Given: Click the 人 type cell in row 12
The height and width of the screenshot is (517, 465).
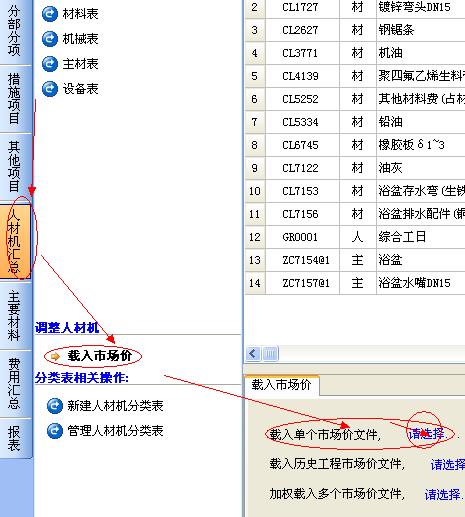Looking at the screenshot, I should point(358,237).
